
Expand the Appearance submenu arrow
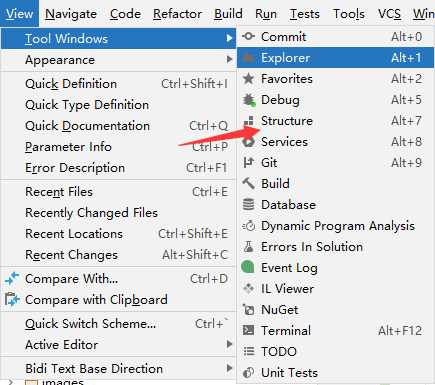tap(229, 60)
